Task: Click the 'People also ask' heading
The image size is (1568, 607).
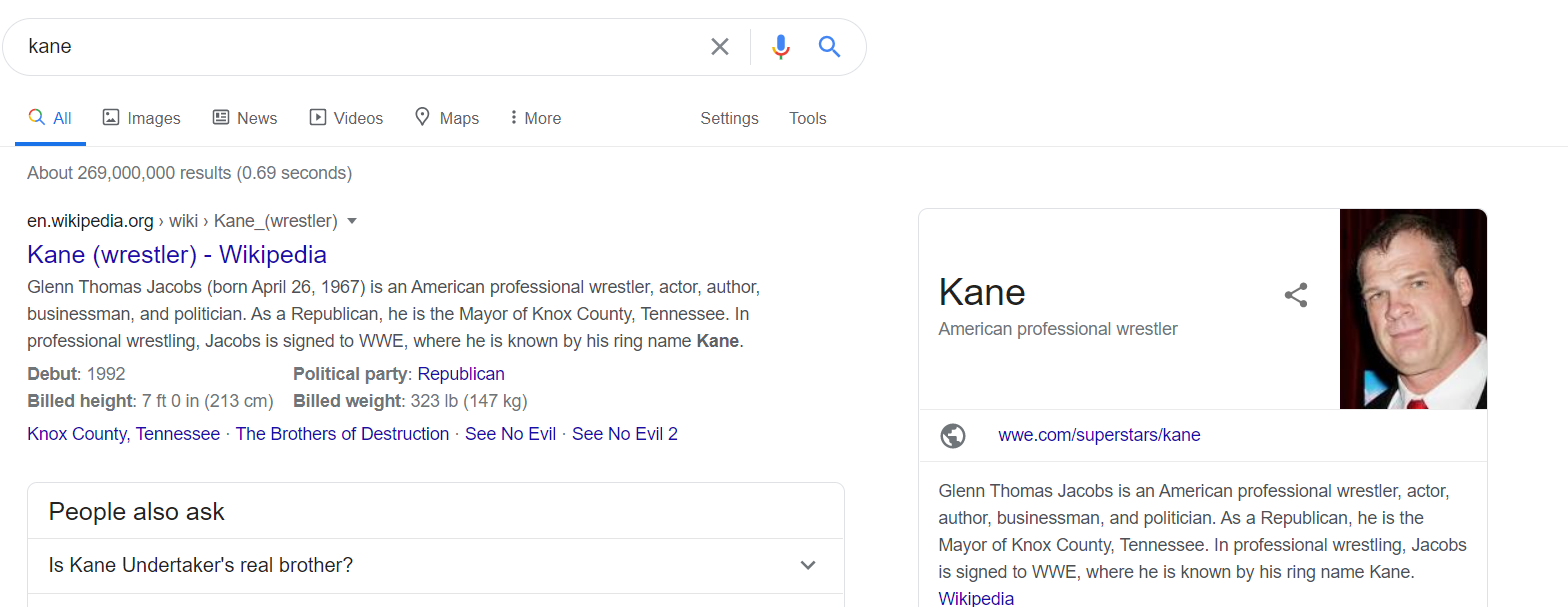Action: point(137,512)
